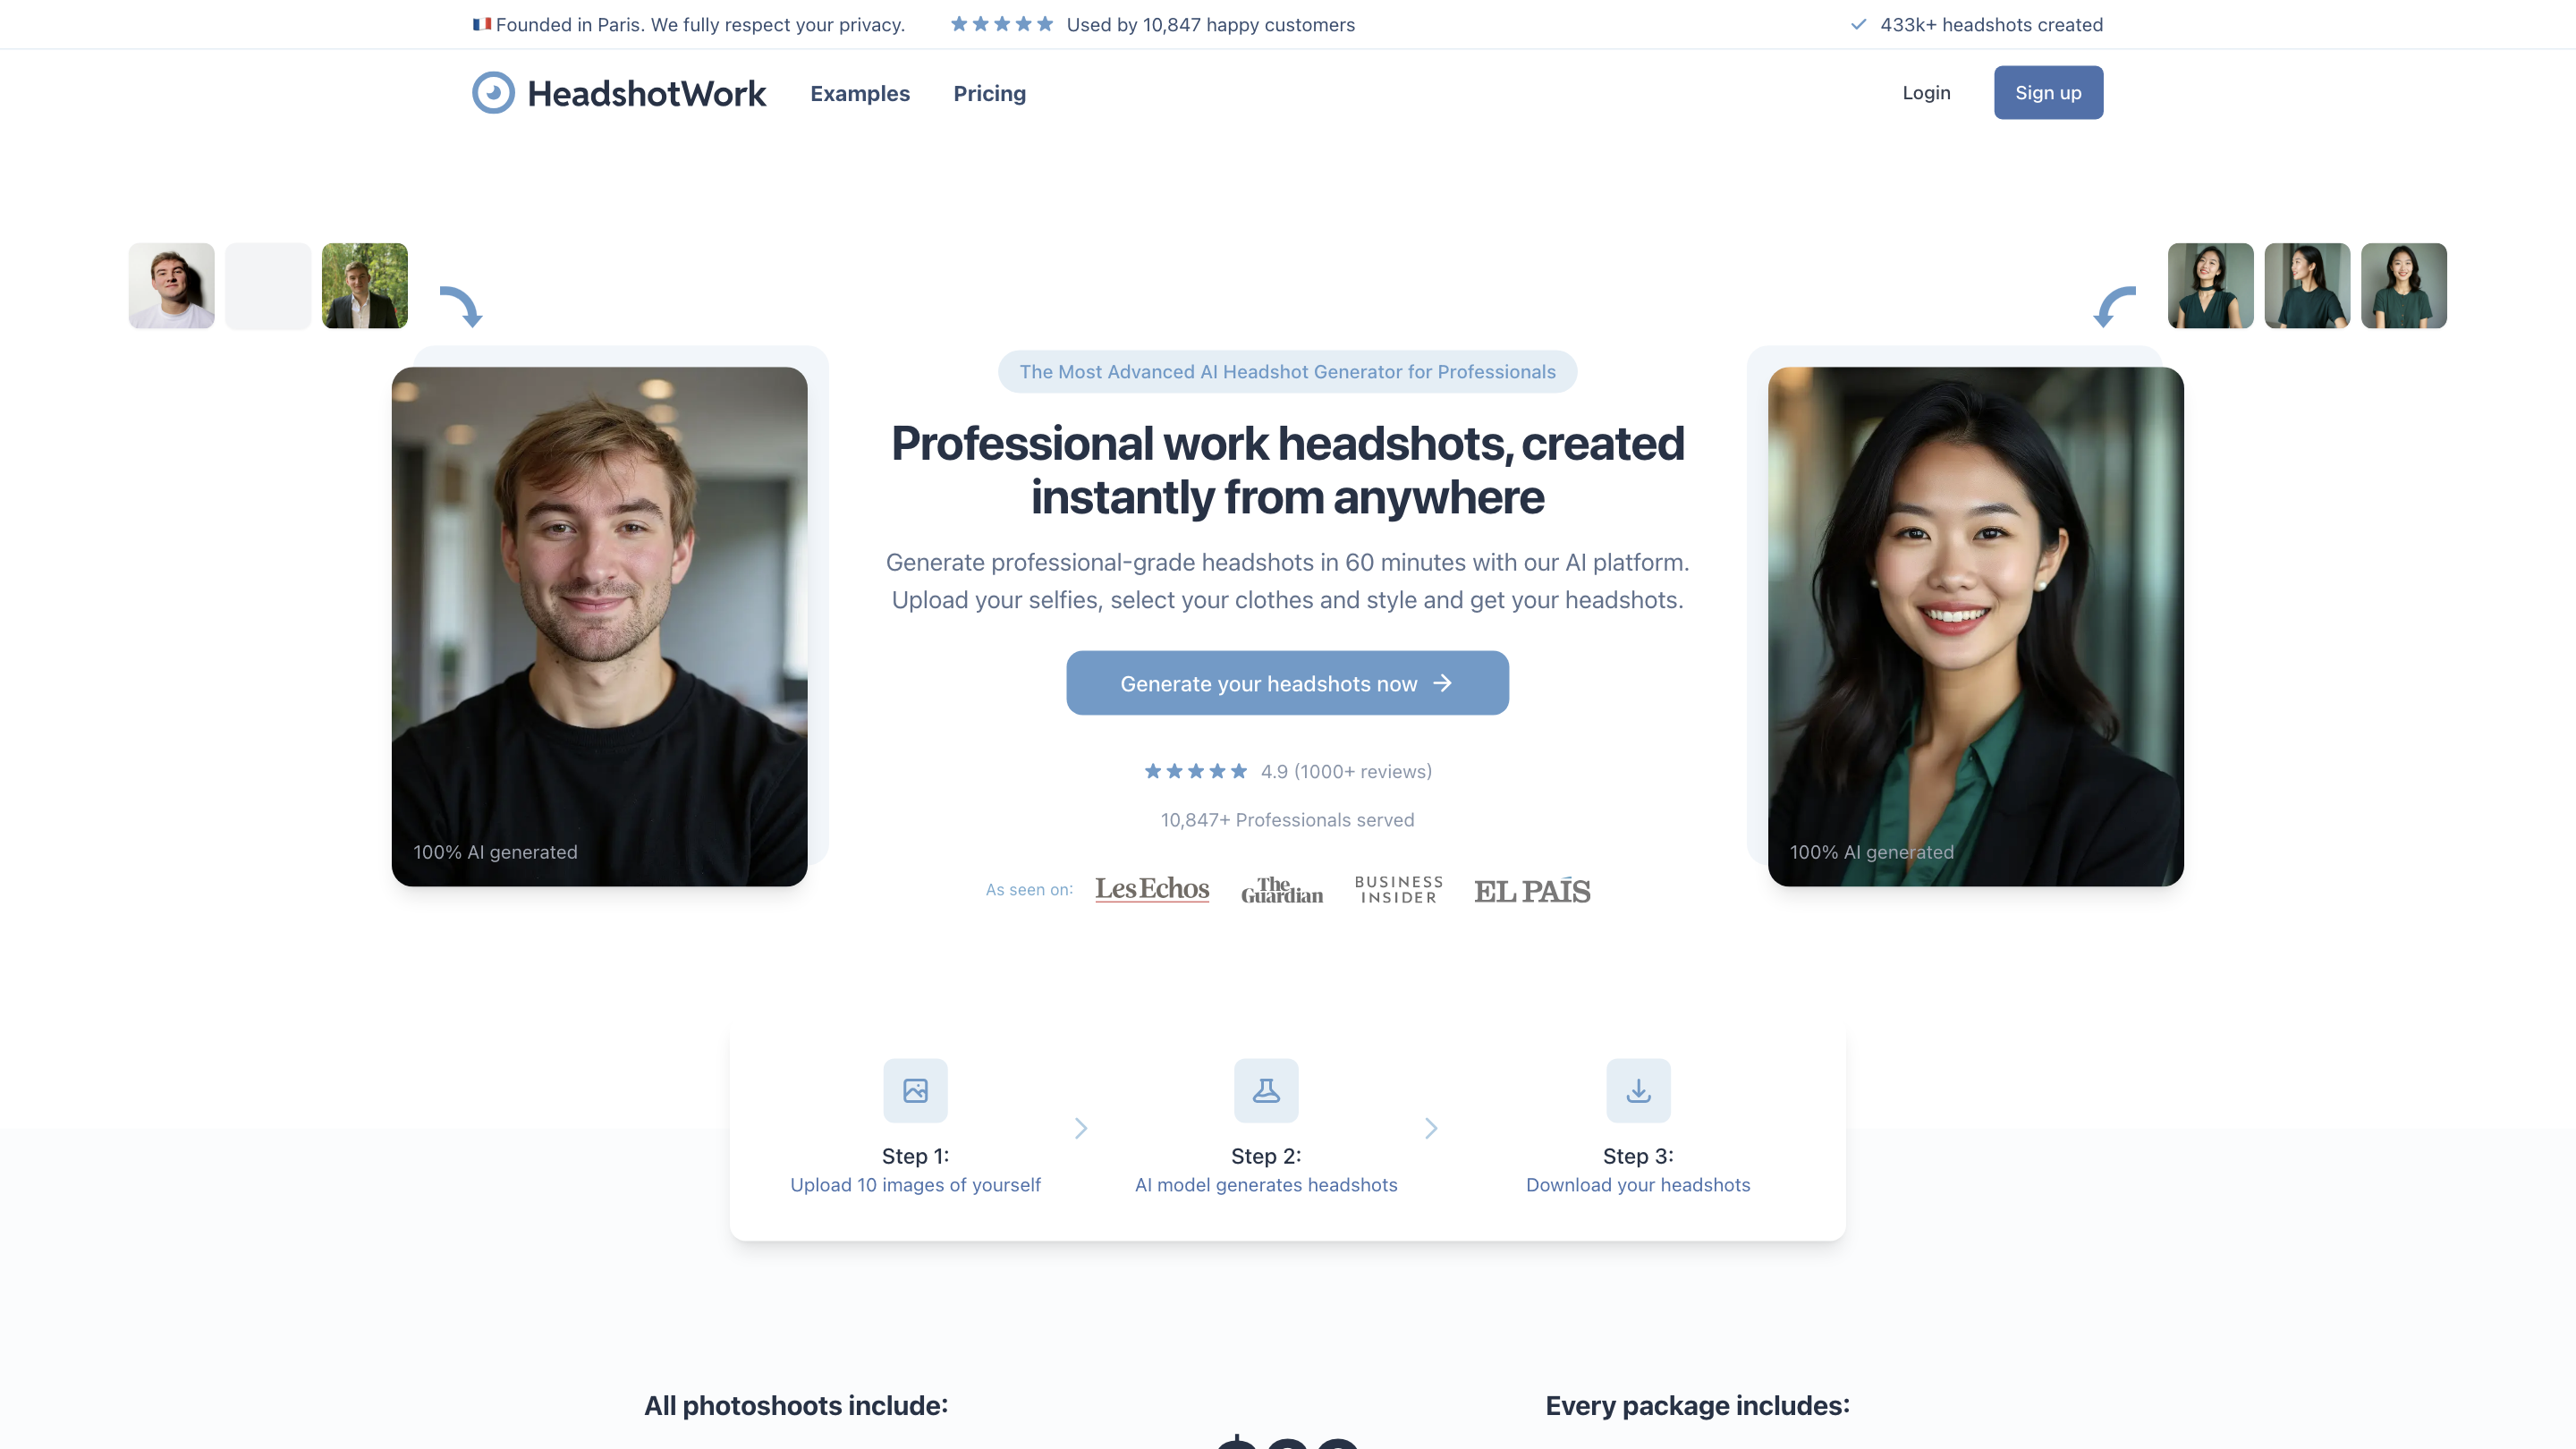Click the curved arrow near the female thumbnails
Viewport: 2576px width, 1449px height.
point(2115,306)
